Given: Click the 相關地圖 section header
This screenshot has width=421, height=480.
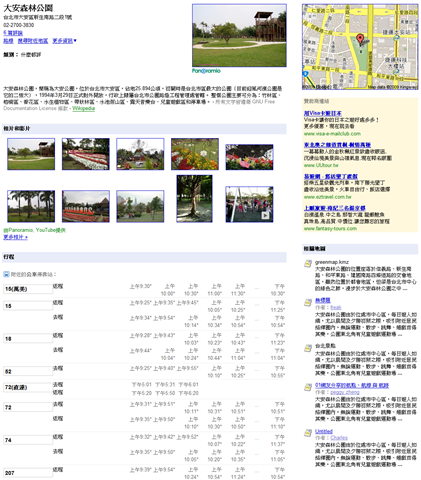Looking at the screenshot, I should tap(360, 249).
